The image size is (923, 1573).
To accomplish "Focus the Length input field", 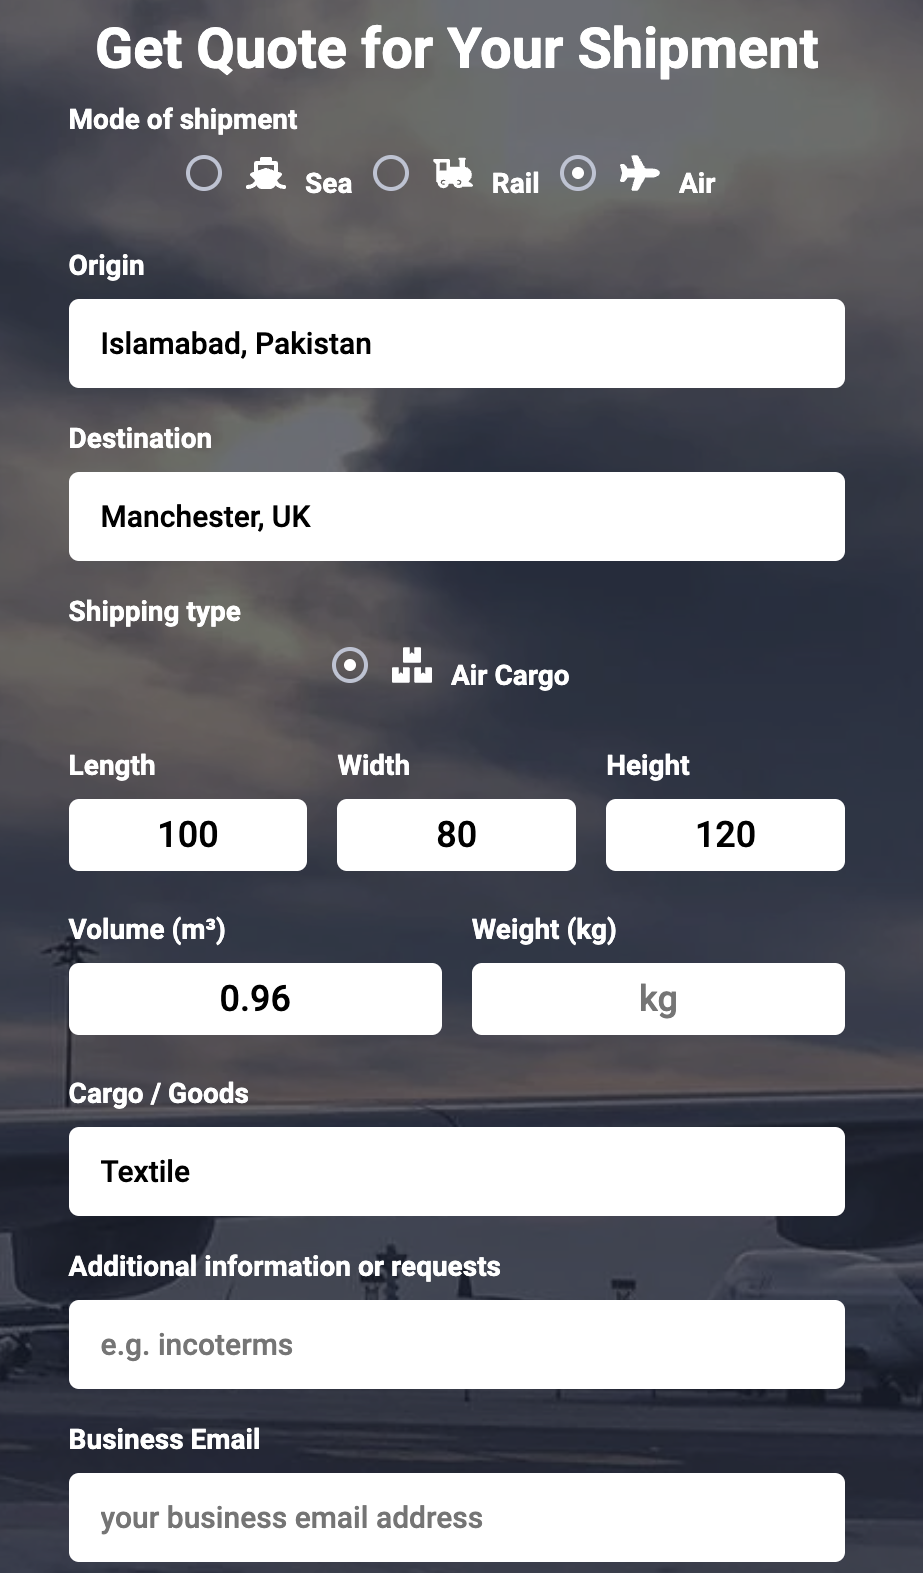I will point(188,835).
